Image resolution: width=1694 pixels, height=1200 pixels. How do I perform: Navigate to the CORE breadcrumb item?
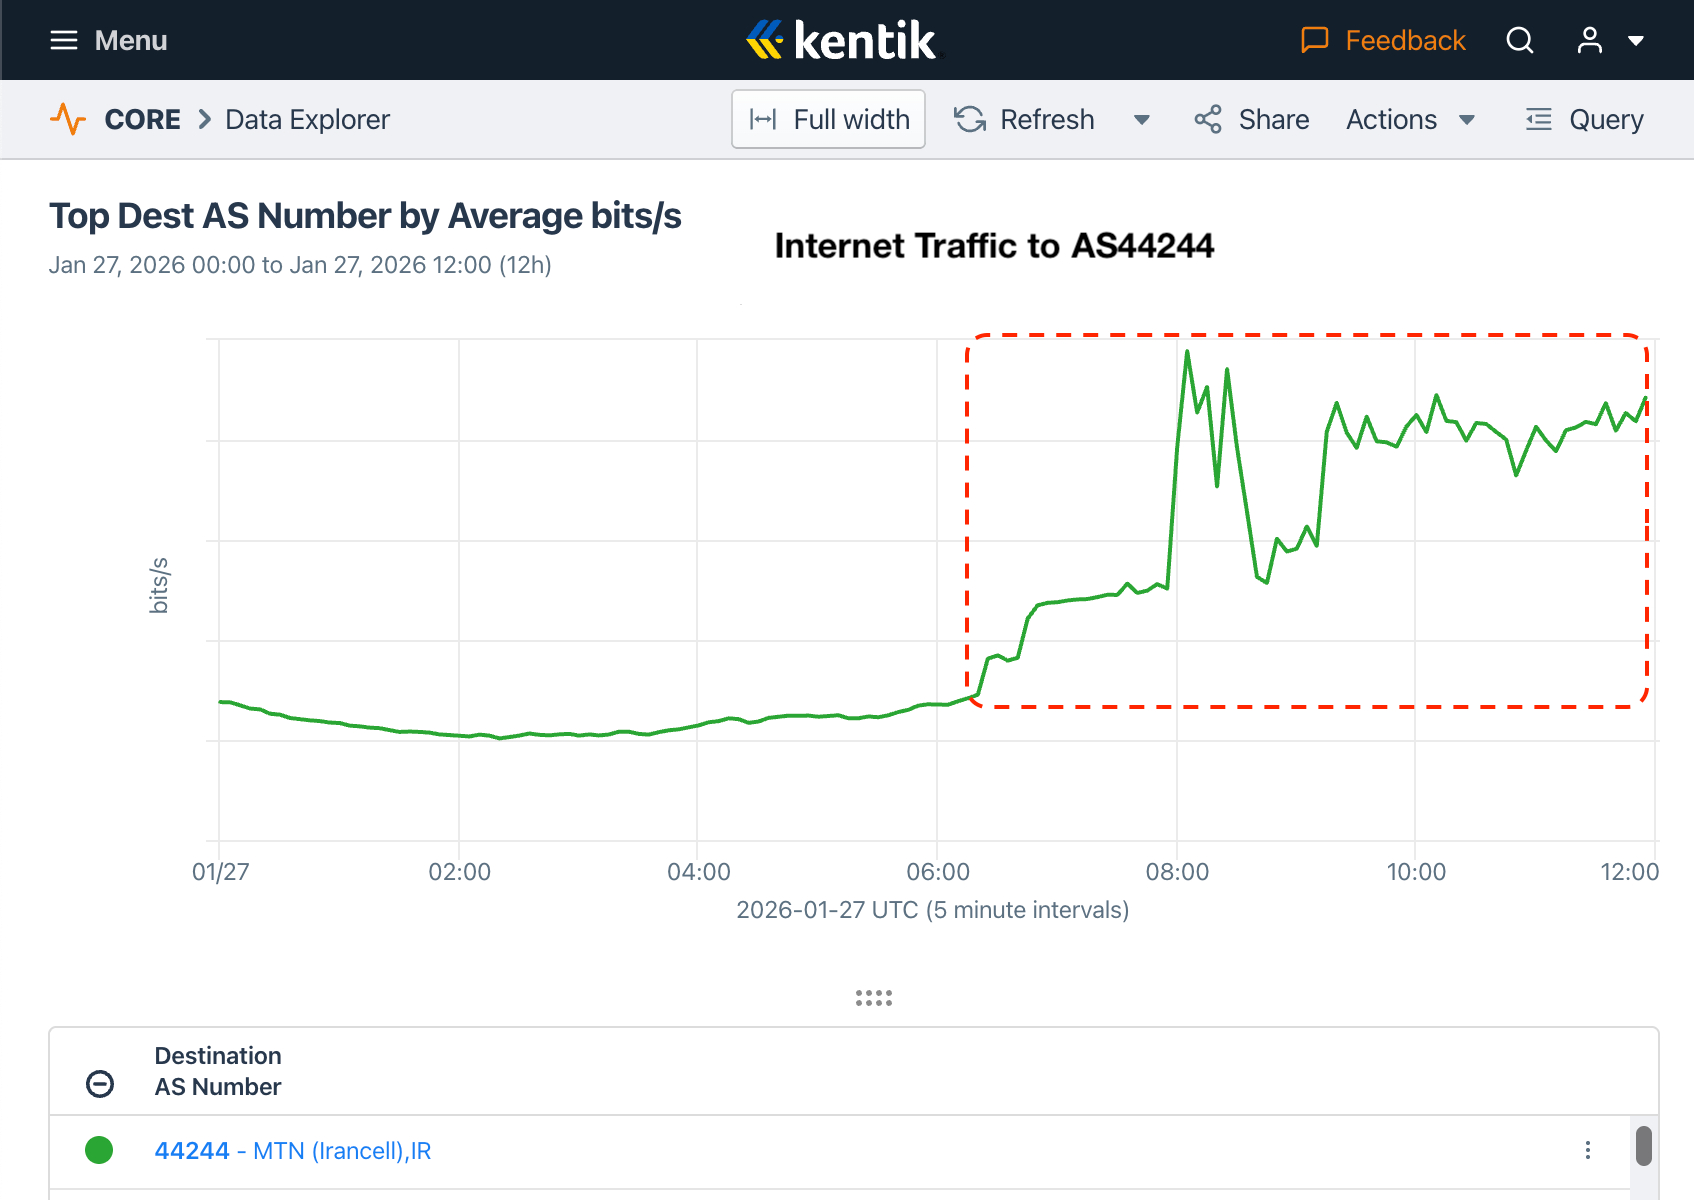click(x=142, y=119)
